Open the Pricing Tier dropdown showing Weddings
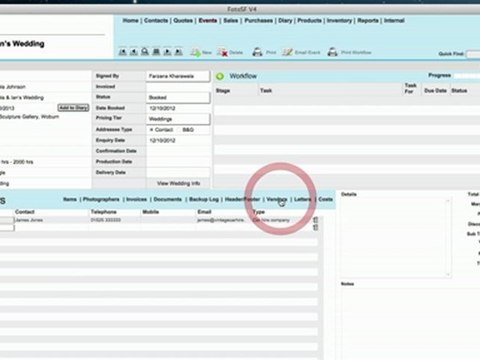 pos(178,119)
